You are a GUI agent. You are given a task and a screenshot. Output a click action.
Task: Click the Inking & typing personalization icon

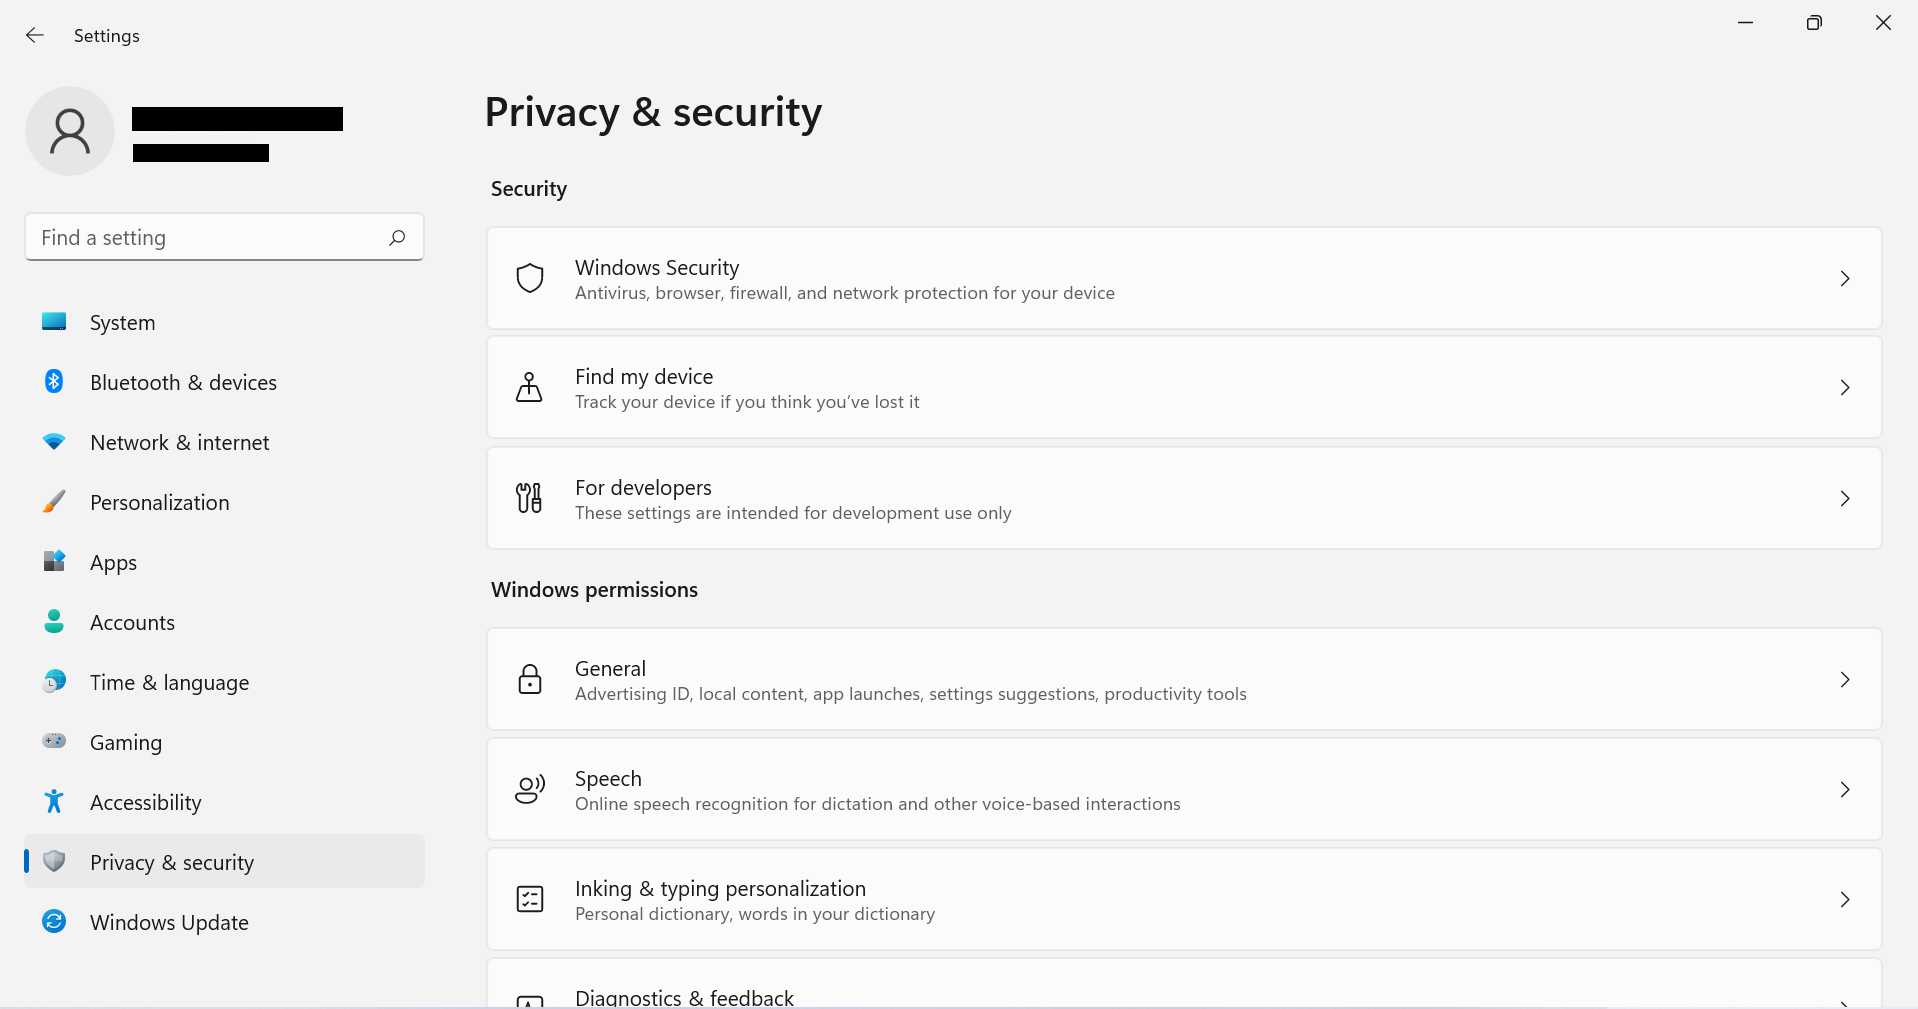(x=529, y=899)
